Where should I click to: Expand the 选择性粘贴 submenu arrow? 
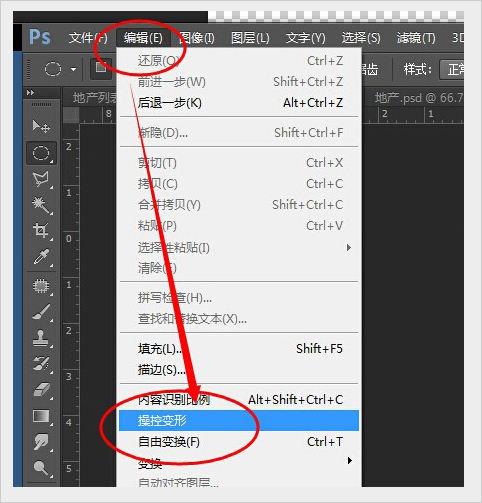349,247
